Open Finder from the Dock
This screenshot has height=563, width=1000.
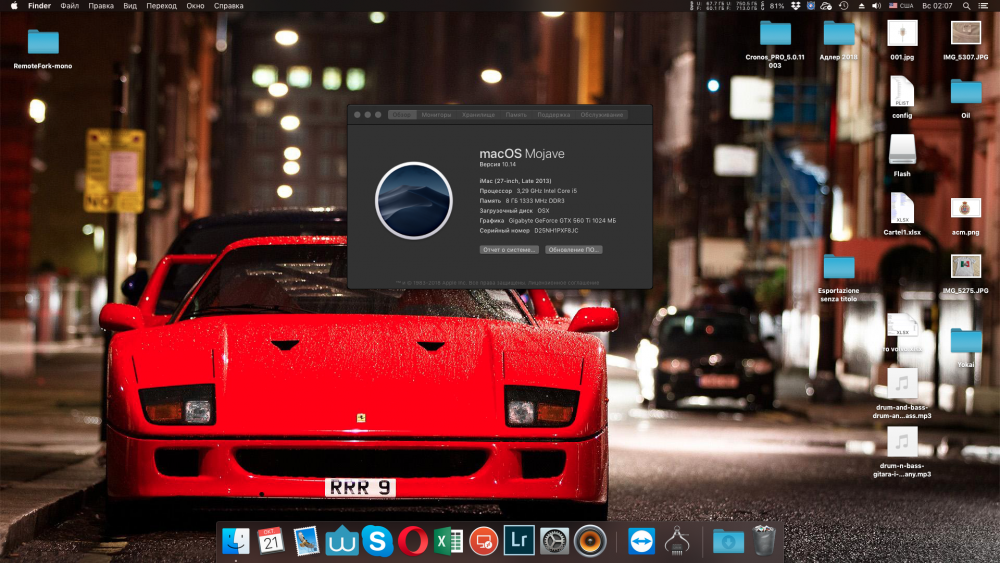pos(236,541)
